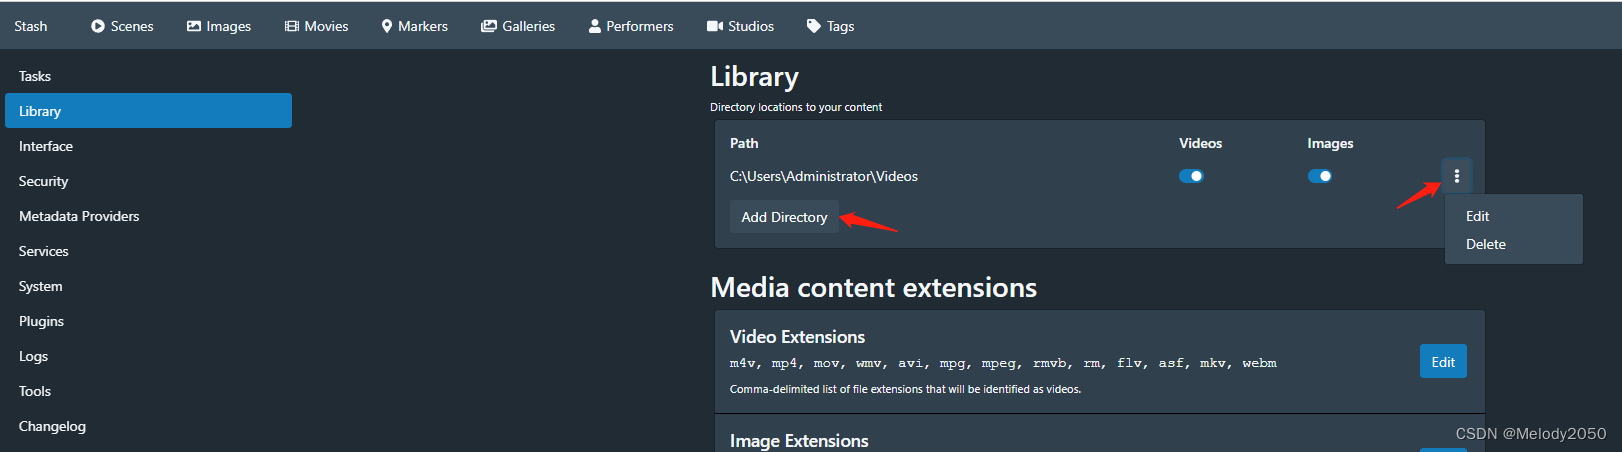Click the video extensions list starting m4v
This screenshot has width=1622, height=452.
(x=1003, y=363)
